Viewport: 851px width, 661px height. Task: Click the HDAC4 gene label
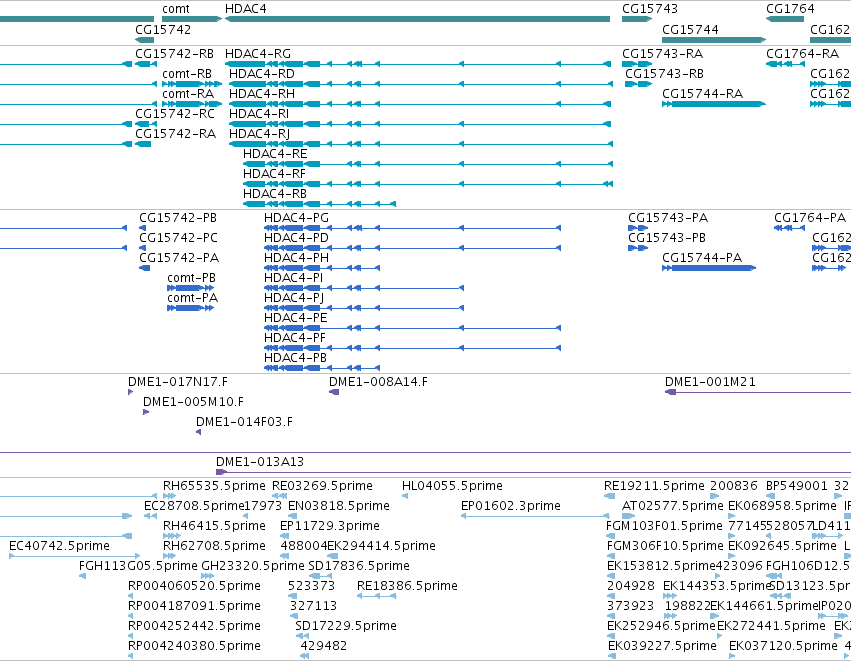click(x=245, y=9)
